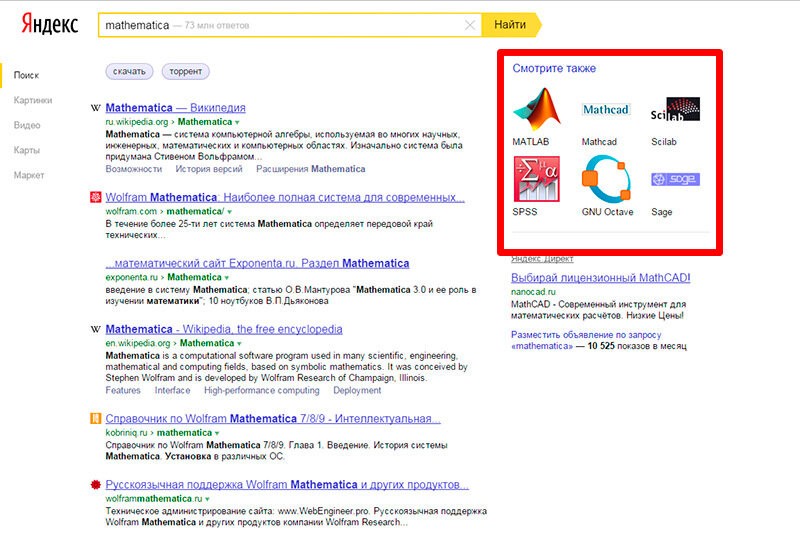Screen dimensions: 800x544
Task: Click the Смотрите также heading
Action: [554, 68]
